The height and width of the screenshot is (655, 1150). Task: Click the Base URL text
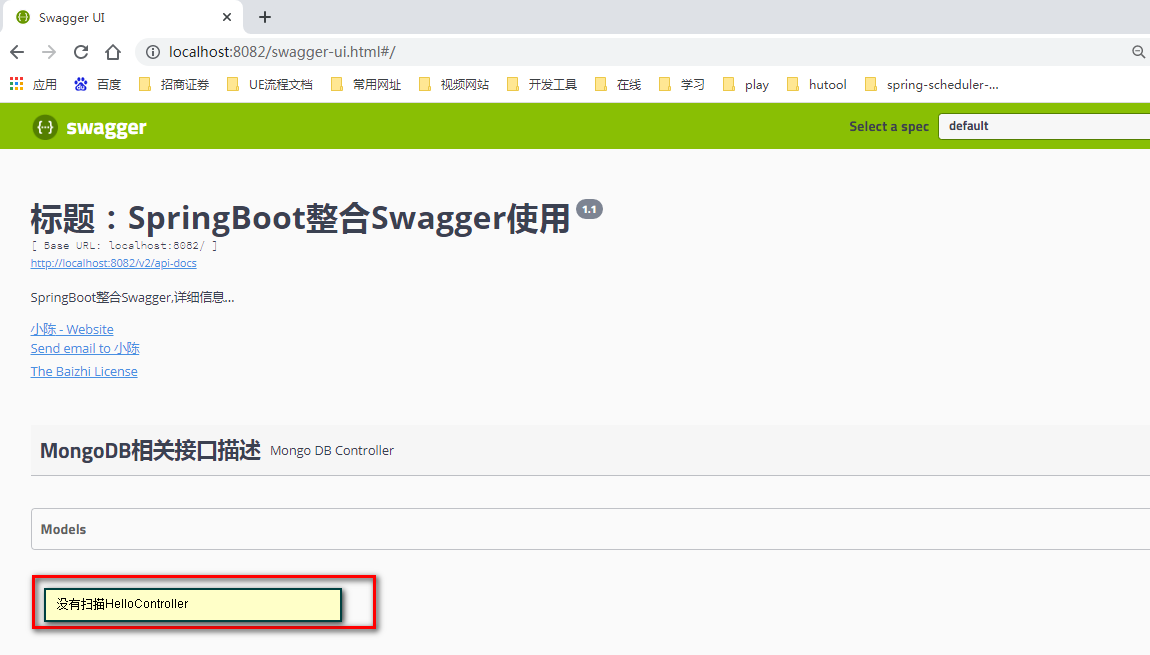click(124, 246)
